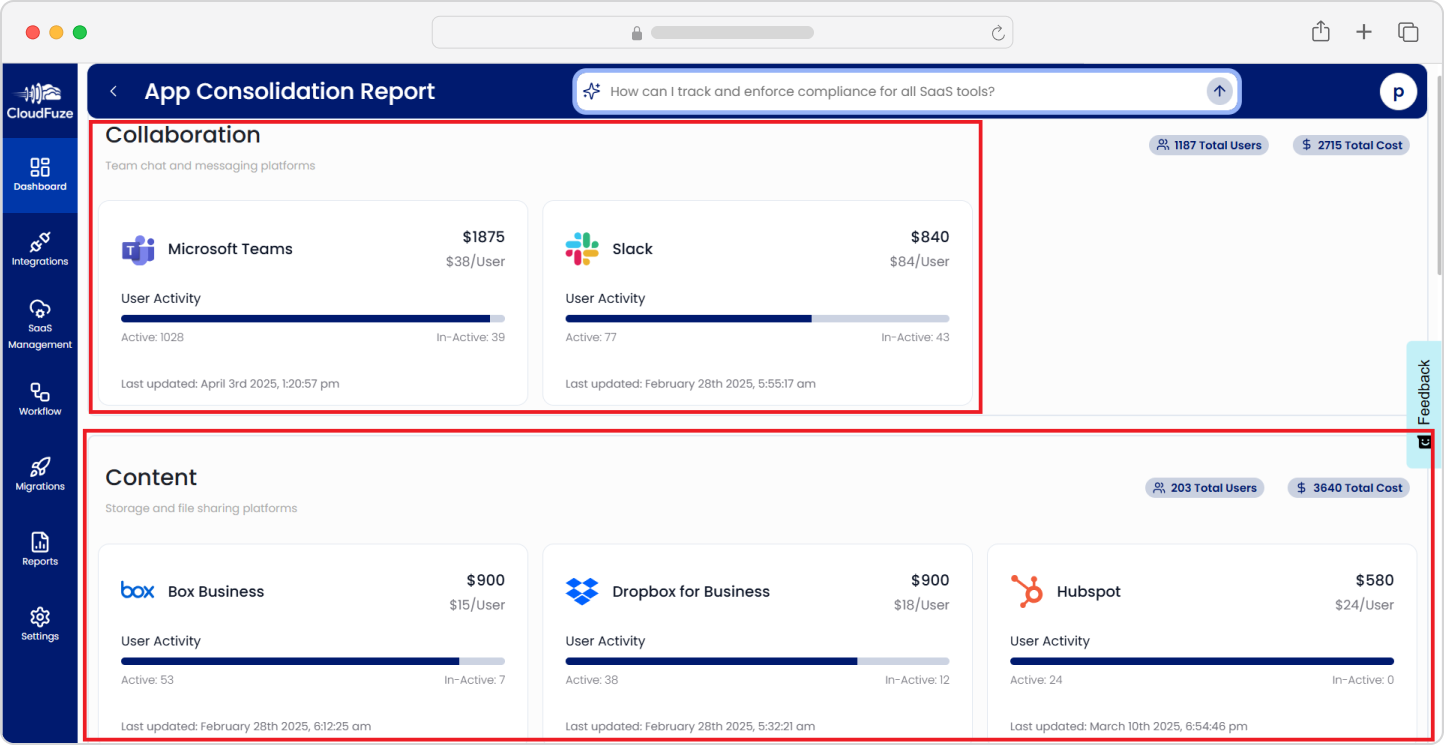Image resolution: width=1444 pixels, height=745 pixels.
Task: Submit the AI query arrow button
Action: [1219, 91]
